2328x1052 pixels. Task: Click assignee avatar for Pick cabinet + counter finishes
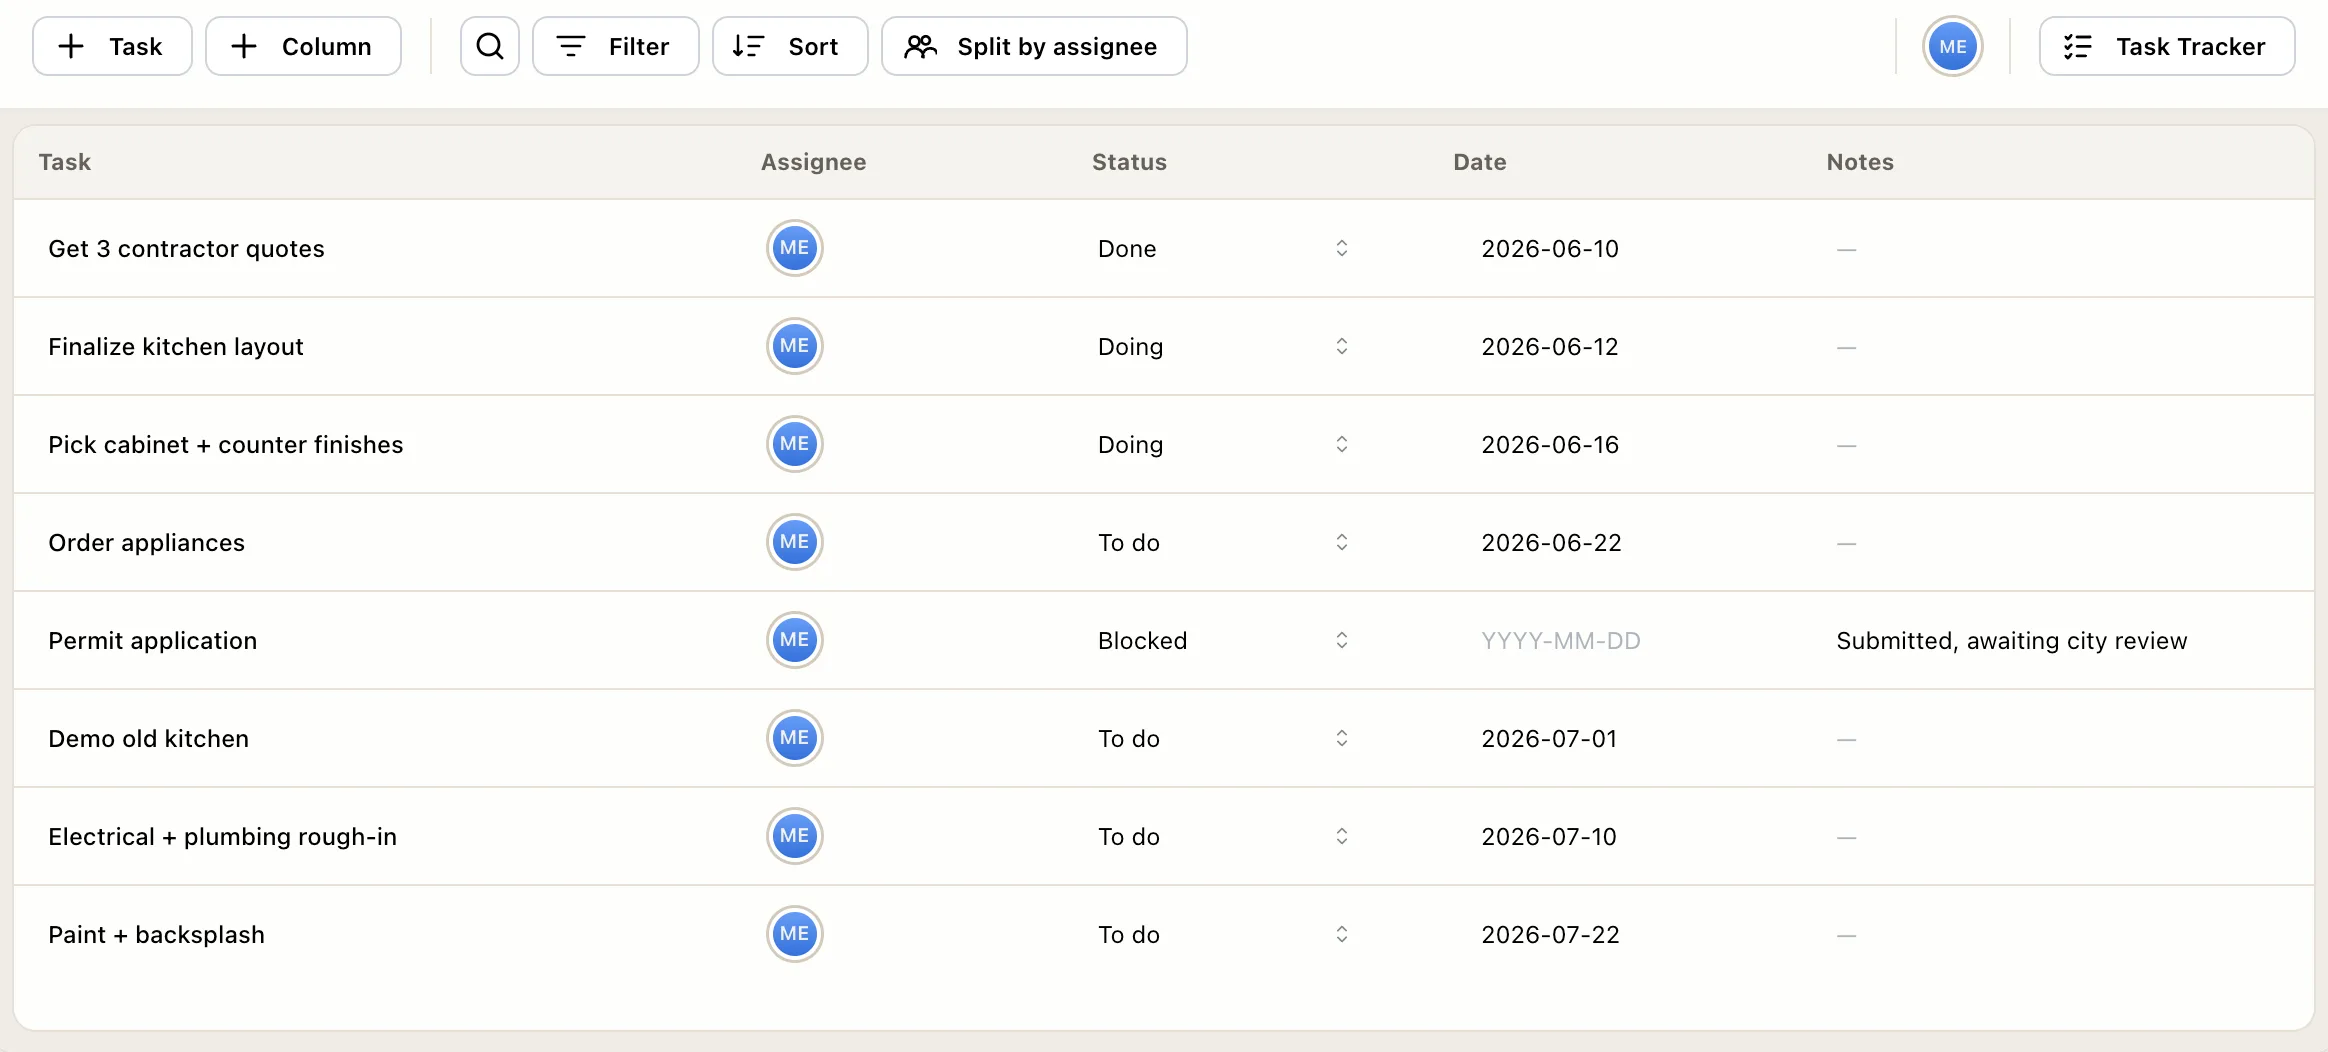pyautogui.click(x=795, y=444)
